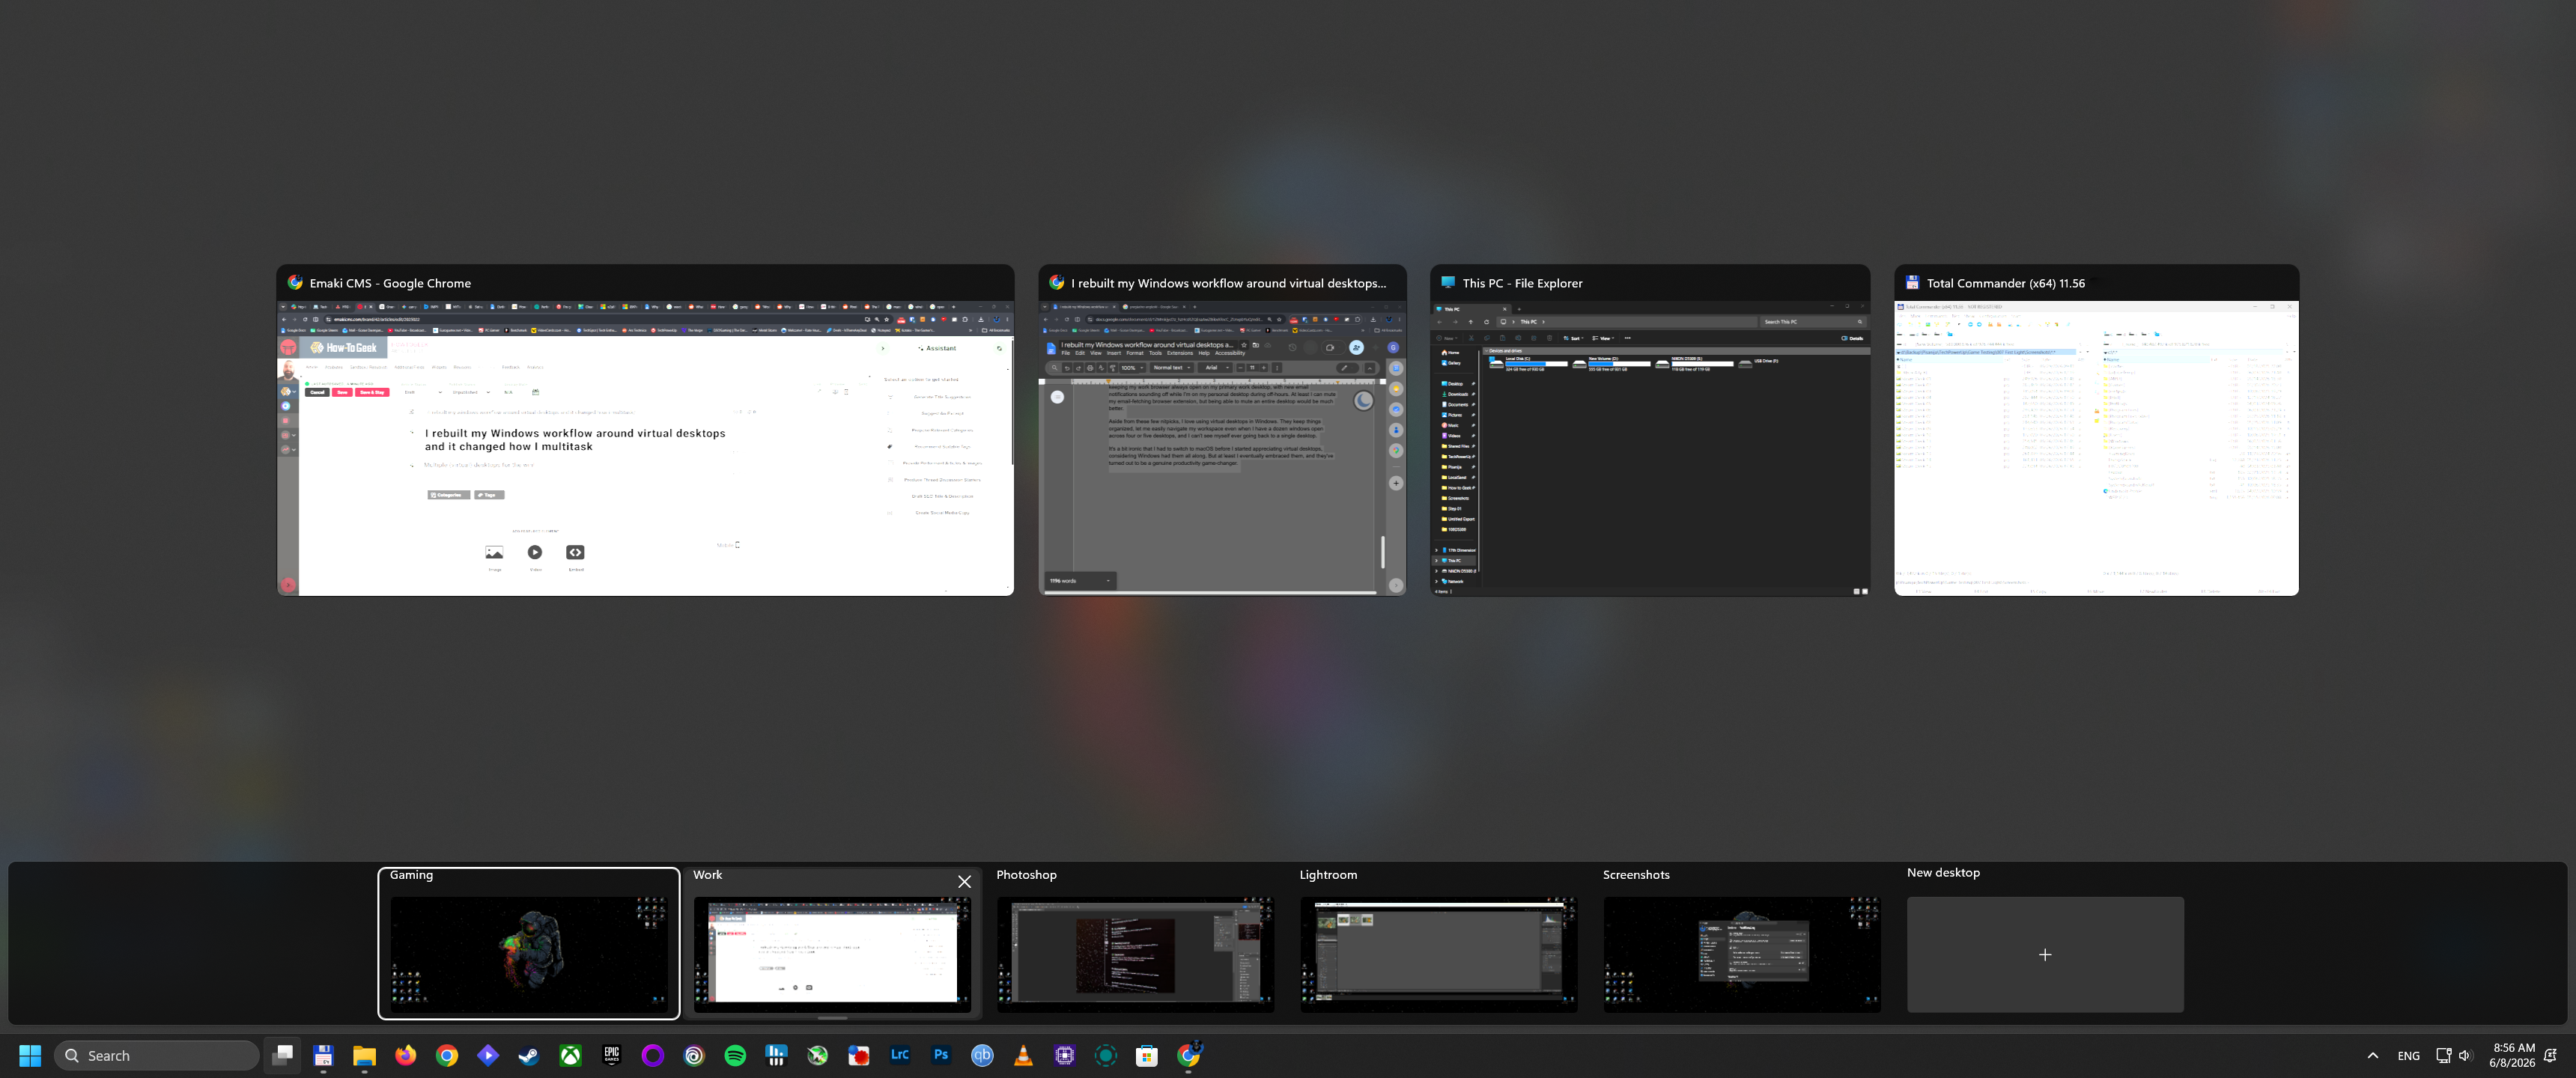Open Microsoft Store from the taskbar

pos(1147,1055)
